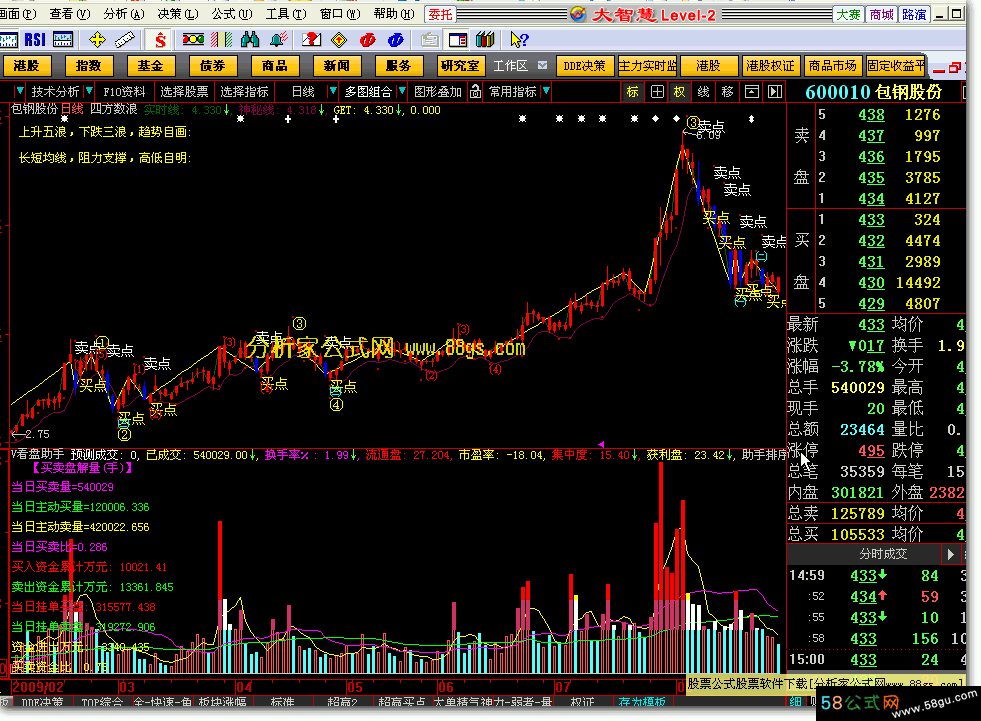The height and width of the screenshot is (721, 981).
Task: Open the 公式(U) menu
Action: [x=231, y=14]
